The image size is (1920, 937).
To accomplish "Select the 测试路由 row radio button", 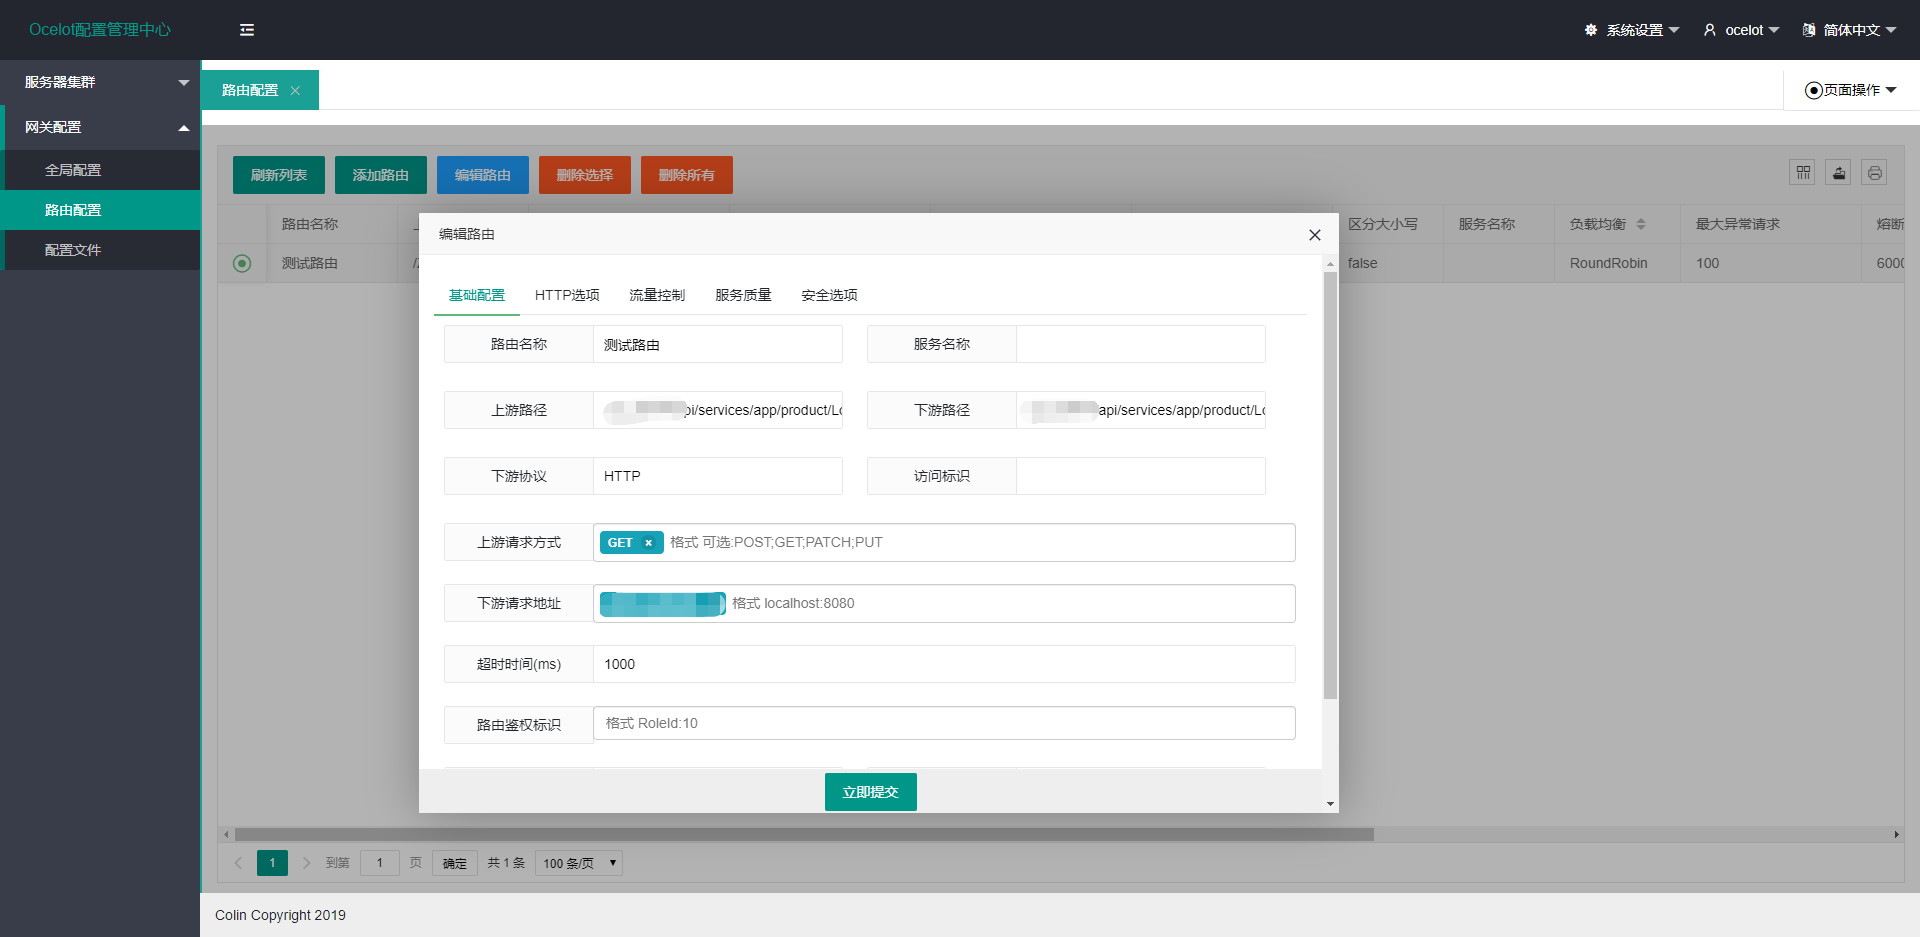I will tap(242, 263).
